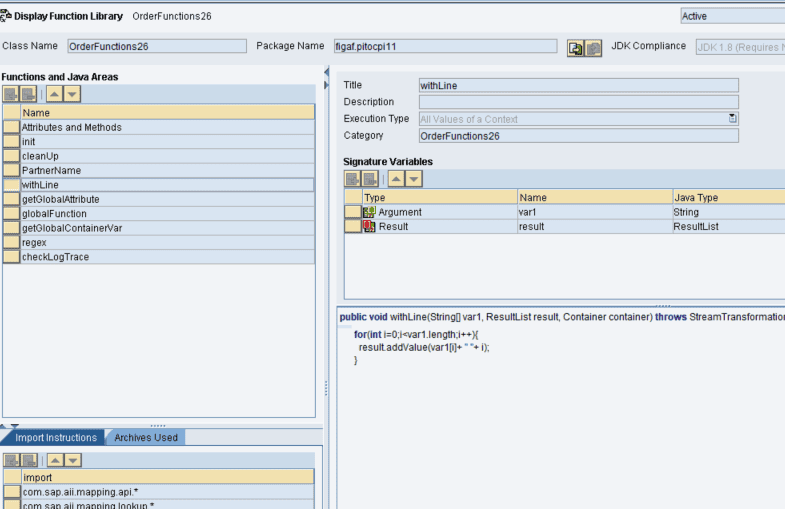Click the String Java Type cell
Screen dimensions: 785x509
(729, 212)
